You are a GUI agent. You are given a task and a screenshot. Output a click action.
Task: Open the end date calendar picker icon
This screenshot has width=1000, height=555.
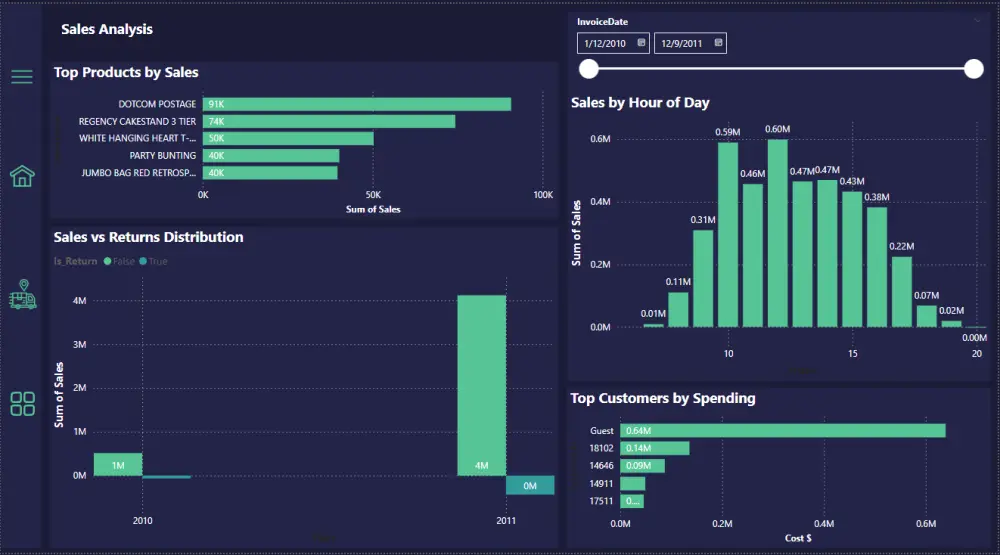tap(718, 43)
